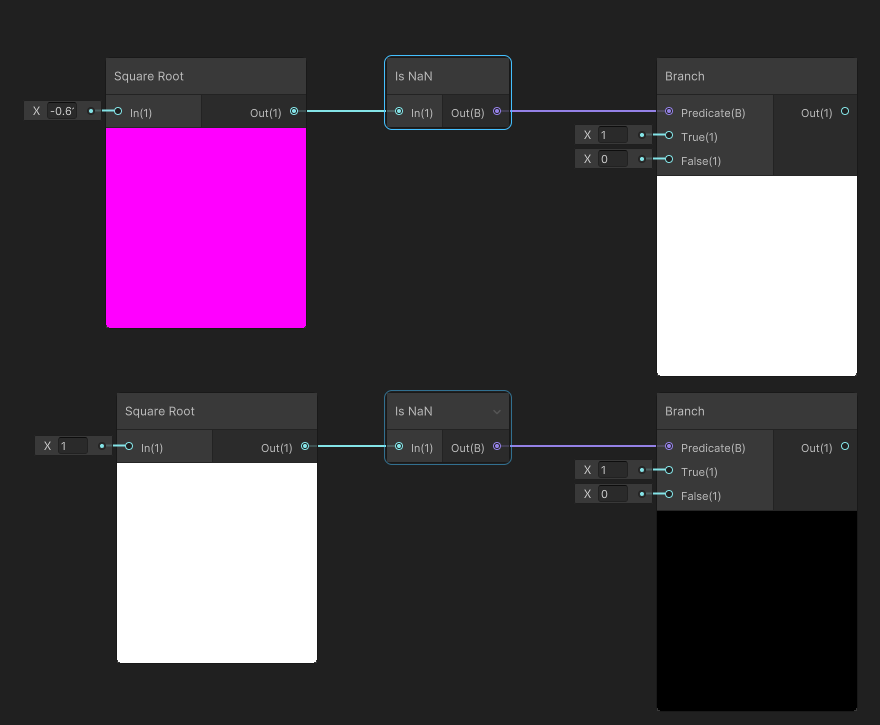Click the lower Is NaN node title
Image resolution: width=880 pixels, height=725 pixels.
tap(414, 411)
